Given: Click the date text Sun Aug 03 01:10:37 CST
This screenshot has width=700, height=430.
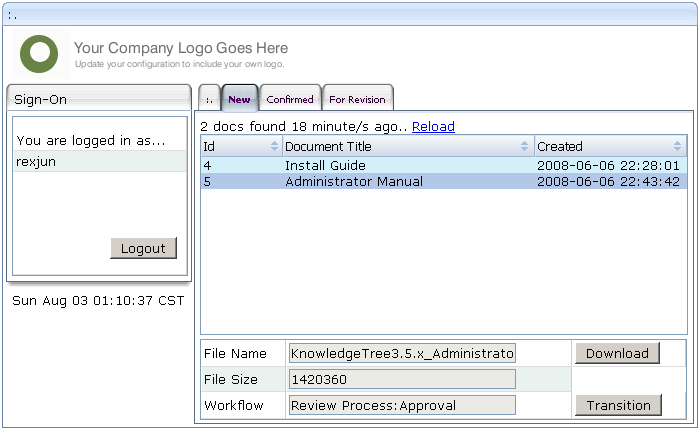Looking at the screenshot, I should pyautogui.click(x=98, y=301).
